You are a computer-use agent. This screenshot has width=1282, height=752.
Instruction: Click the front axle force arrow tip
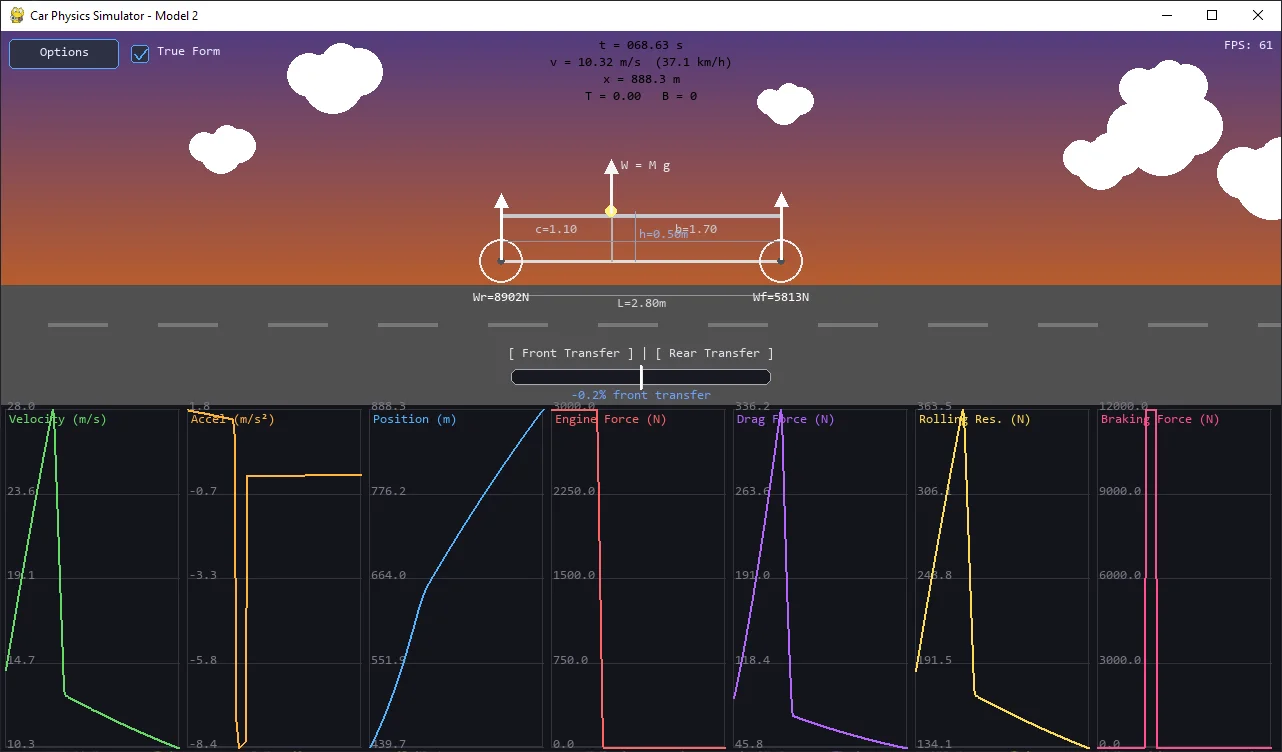pyautogui.click(x=781, y=201)
